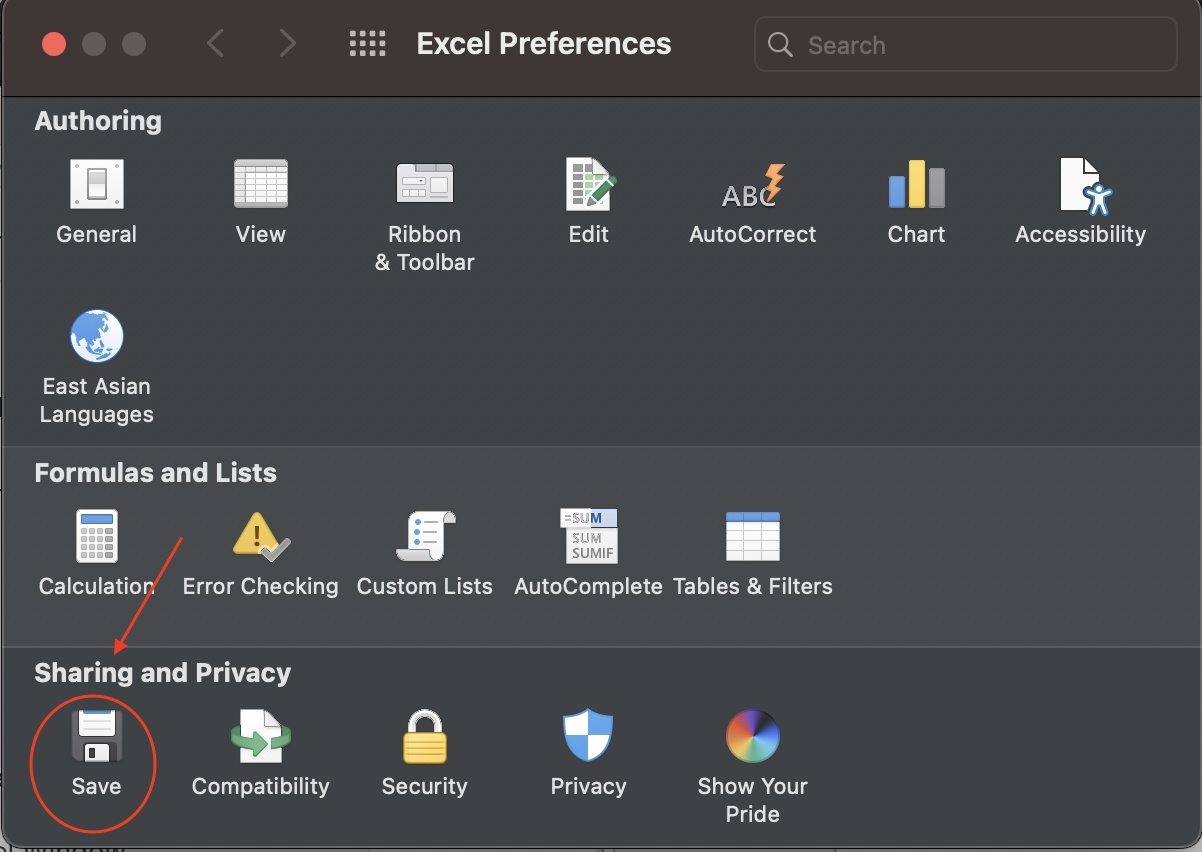Open the View preferences icon
The width and height of the screenshot is (1202, 852).
(x=261, y=186)
